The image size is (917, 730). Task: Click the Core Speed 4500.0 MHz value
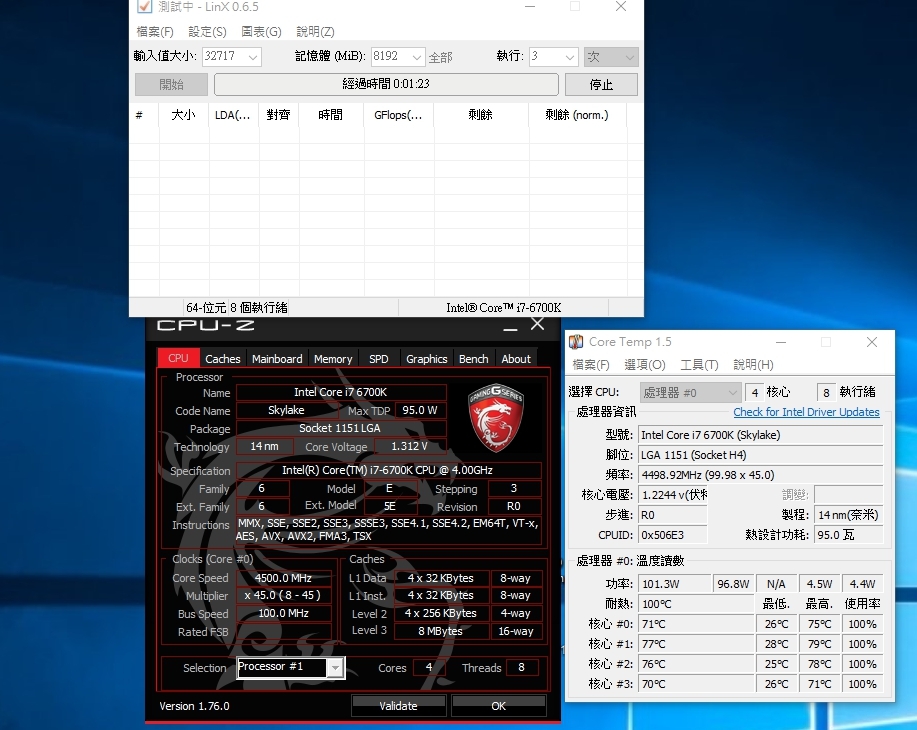click(283, 578)
